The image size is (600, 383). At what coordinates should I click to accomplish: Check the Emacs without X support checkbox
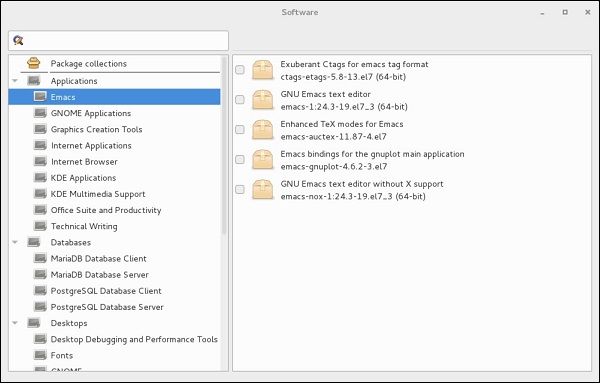[x=240, y=189]
